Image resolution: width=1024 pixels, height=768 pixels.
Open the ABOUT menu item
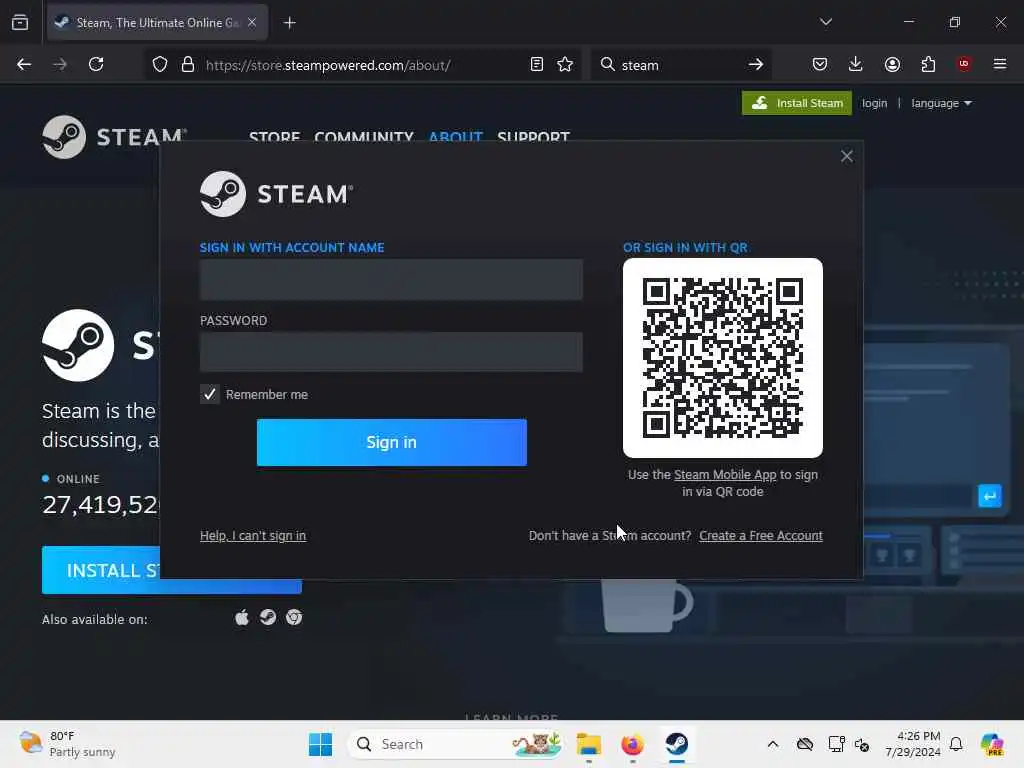(455, 136)
